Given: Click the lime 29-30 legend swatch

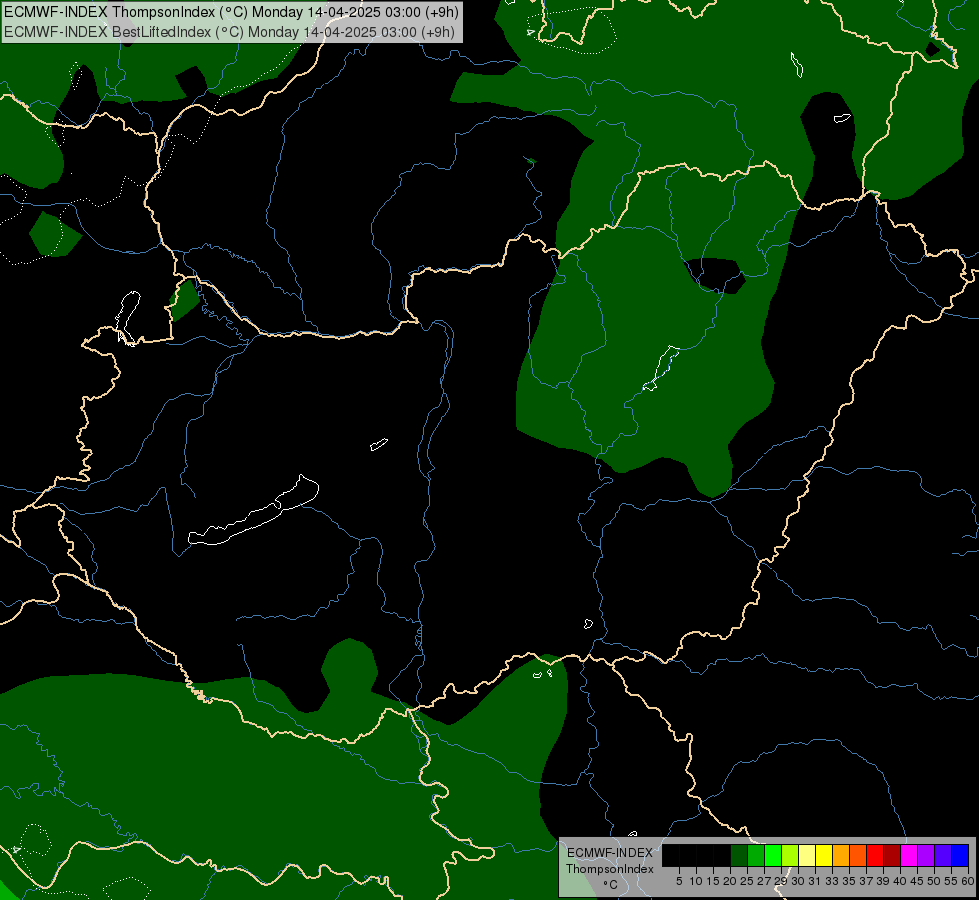Looking at the screenshot, I should pos(790,855).
